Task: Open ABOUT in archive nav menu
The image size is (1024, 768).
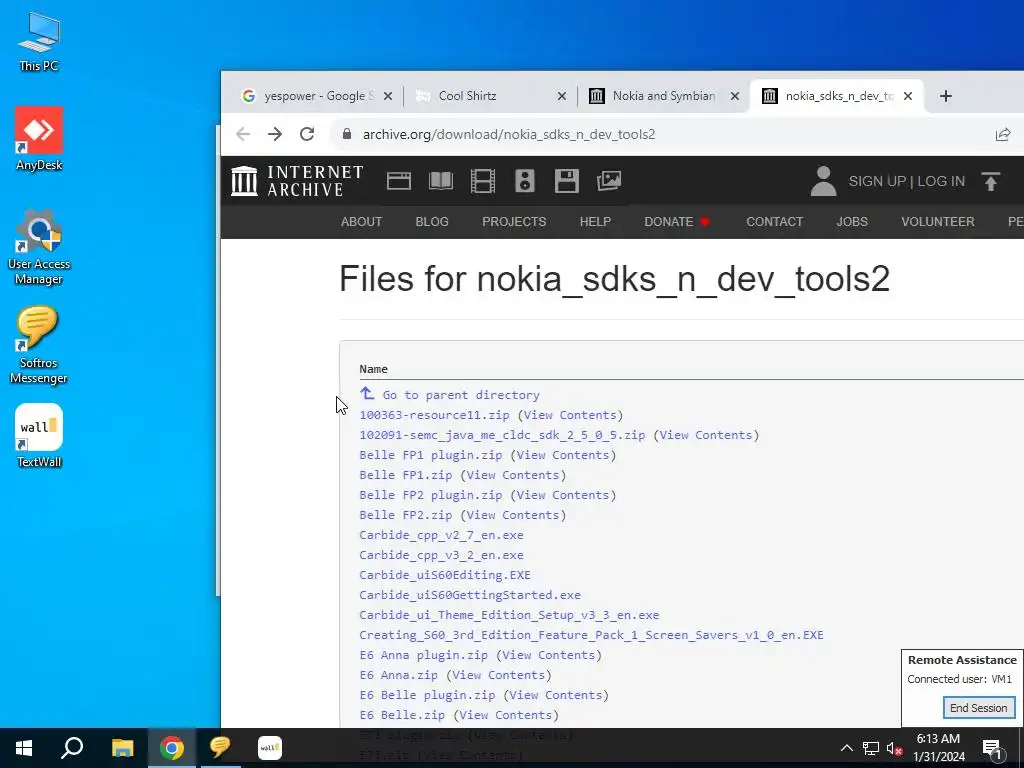Action: [361, 221]
